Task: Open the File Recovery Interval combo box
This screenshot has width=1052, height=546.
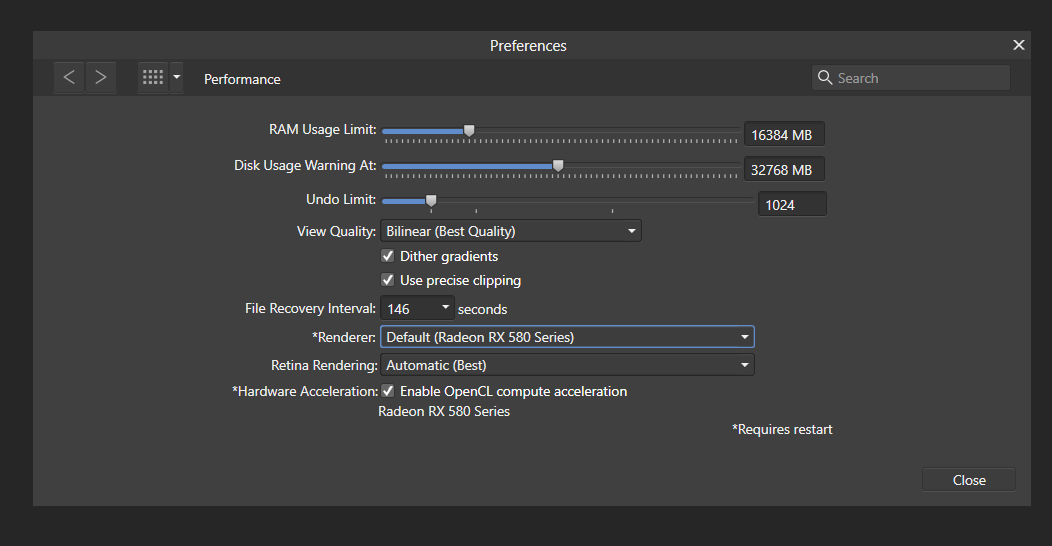Action: tap(417, 309)
